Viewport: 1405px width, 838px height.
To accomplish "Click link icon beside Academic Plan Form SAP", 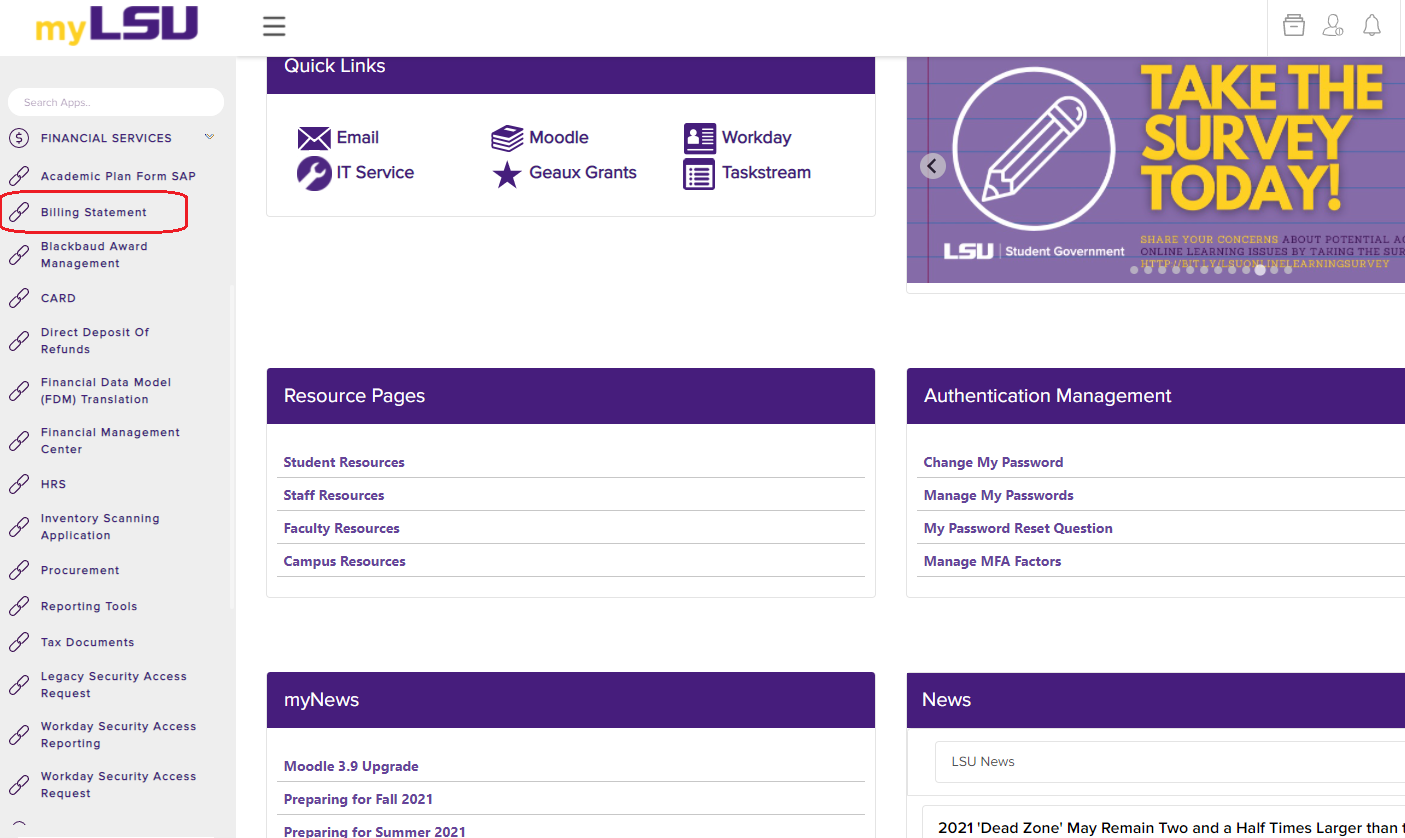I will [18, 176].
